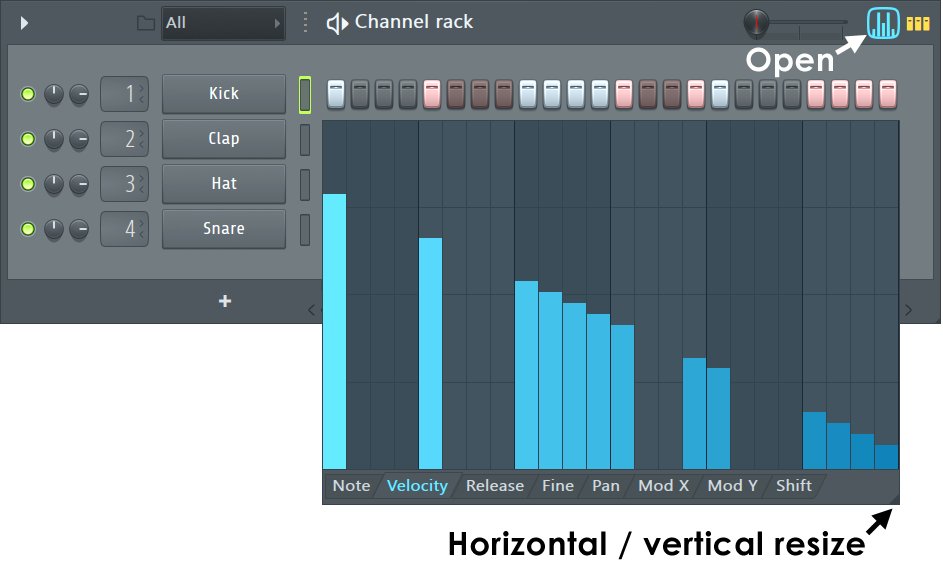Viewport: 943px width, 570px height.
Task: Click the graph editor resize corner grip
Action: [893, 498]
